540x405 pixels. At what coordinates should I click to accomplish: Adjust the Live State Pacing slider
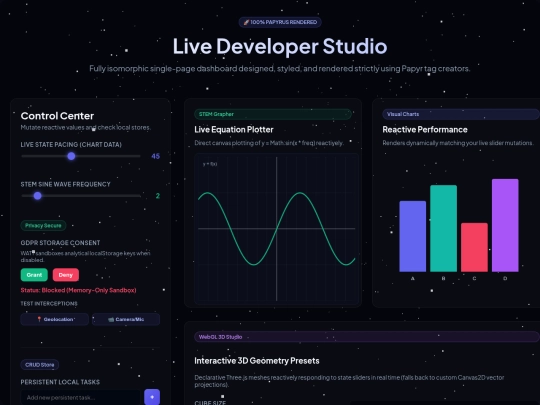tap(81, 156)
